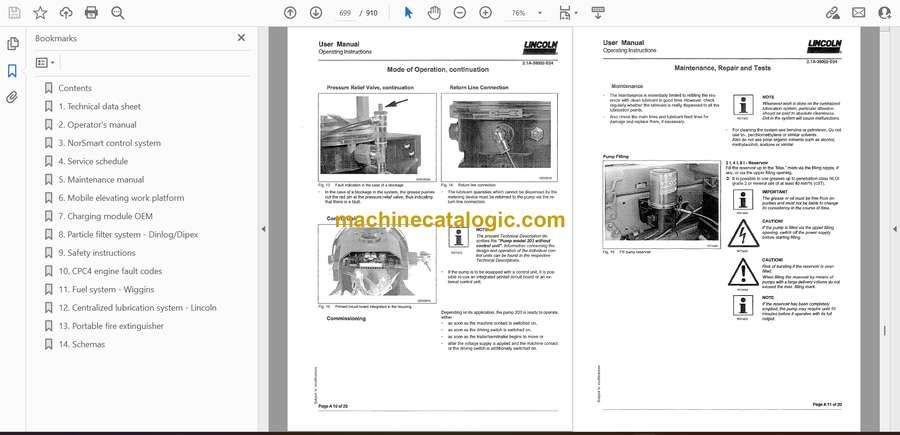Zoom in with the plus button

486,13
